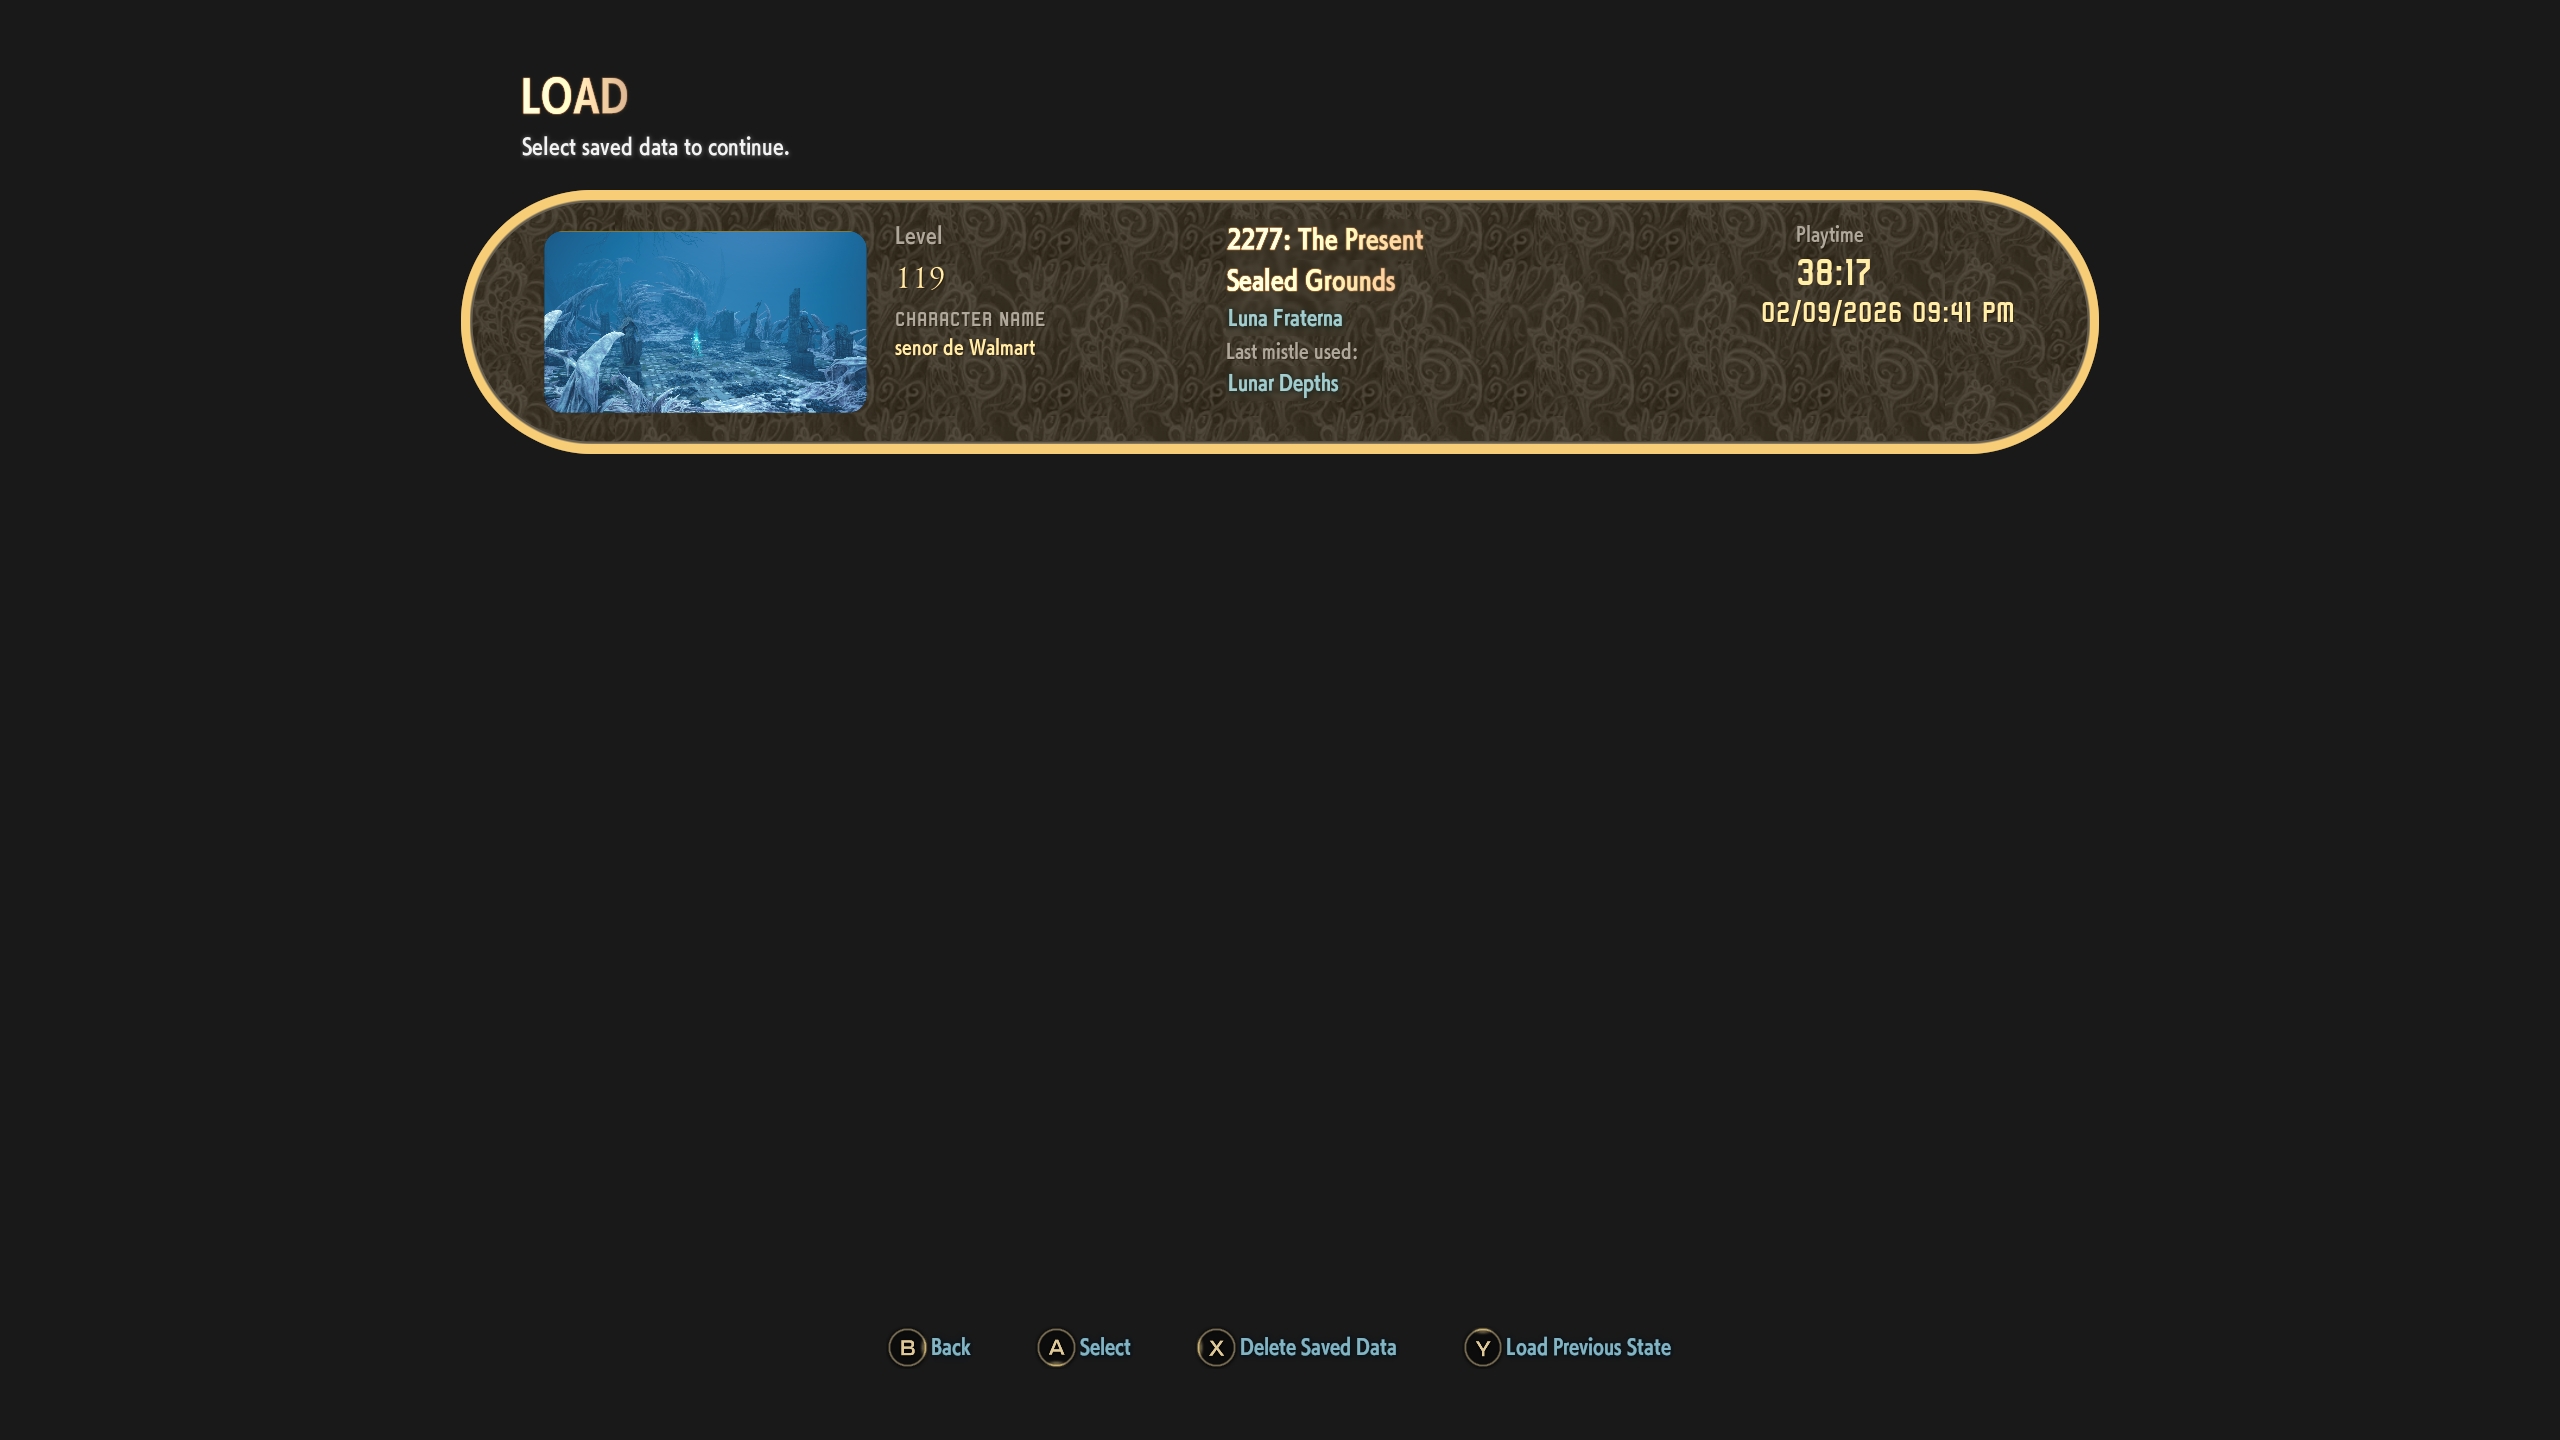
Task: Open the underwater save thumbnail
Action: pos(705,322)
